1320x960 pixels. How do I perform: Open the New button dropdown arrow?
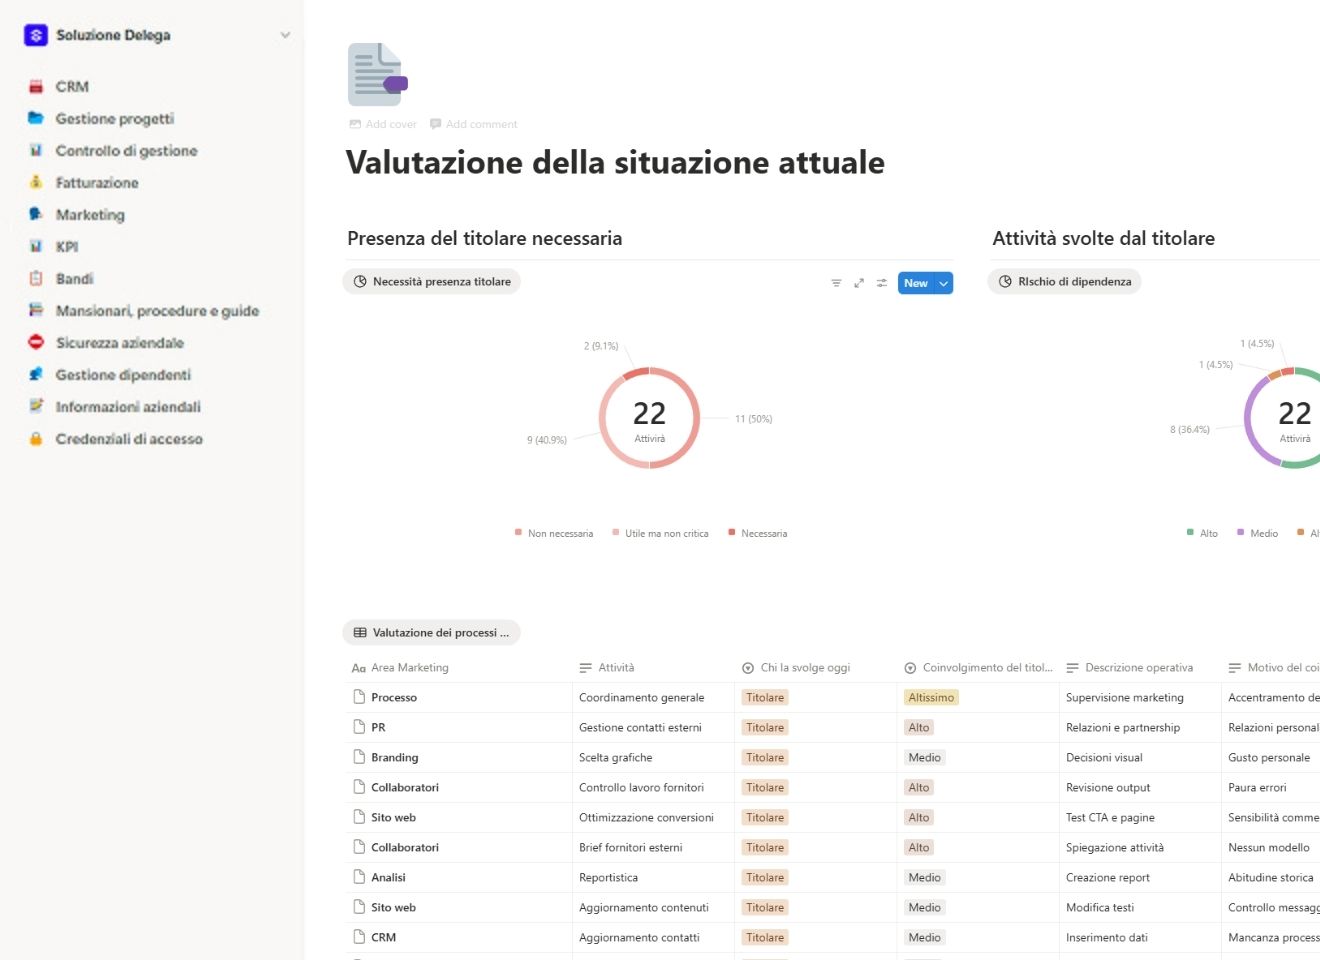[x=943, y=283]
